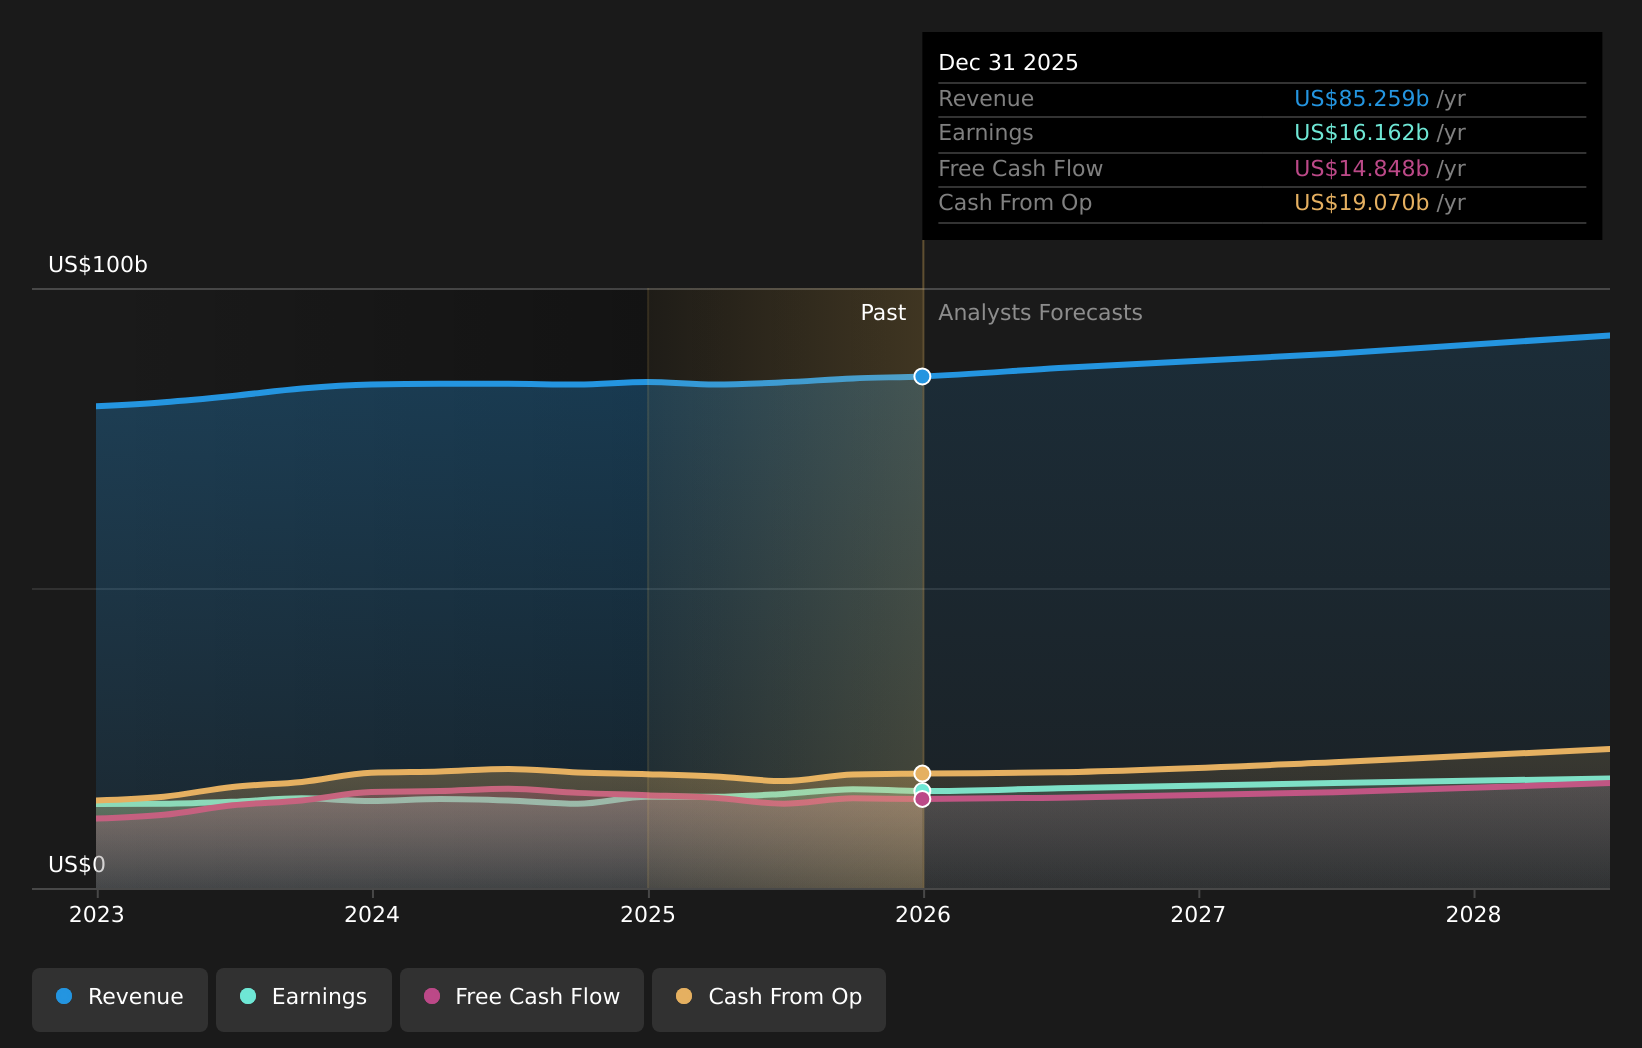Viewport: 1642px width, 1048px height.
Task: Select the pink Free Cash Flow legend dot
Action: (x=431, y=997)
